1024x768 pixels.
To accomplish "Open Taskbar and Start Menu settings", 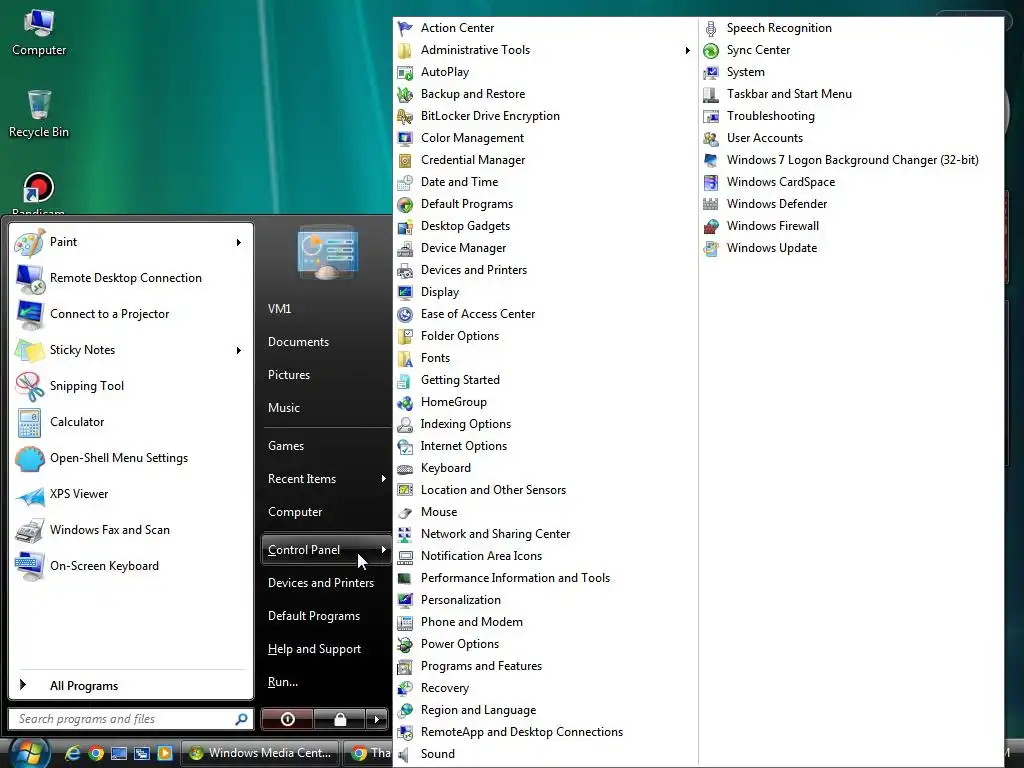I will pos(789,94).
